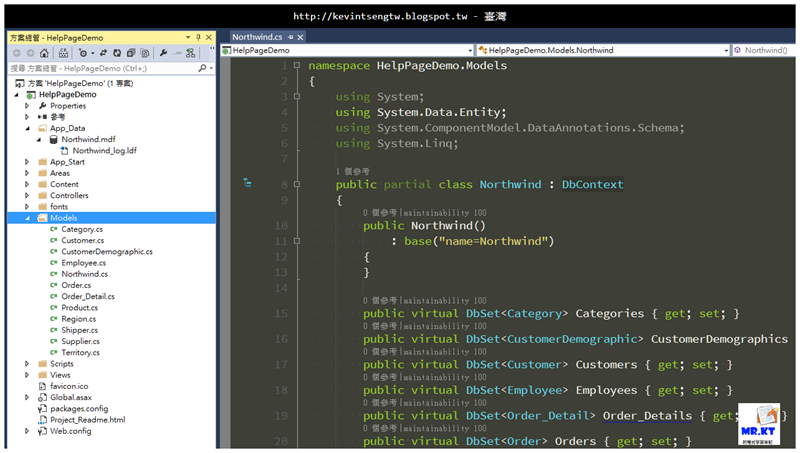This screenshot has width=800, height=453.
Task: Toggle Preview Selected Items icon
Action: point(177,53)
